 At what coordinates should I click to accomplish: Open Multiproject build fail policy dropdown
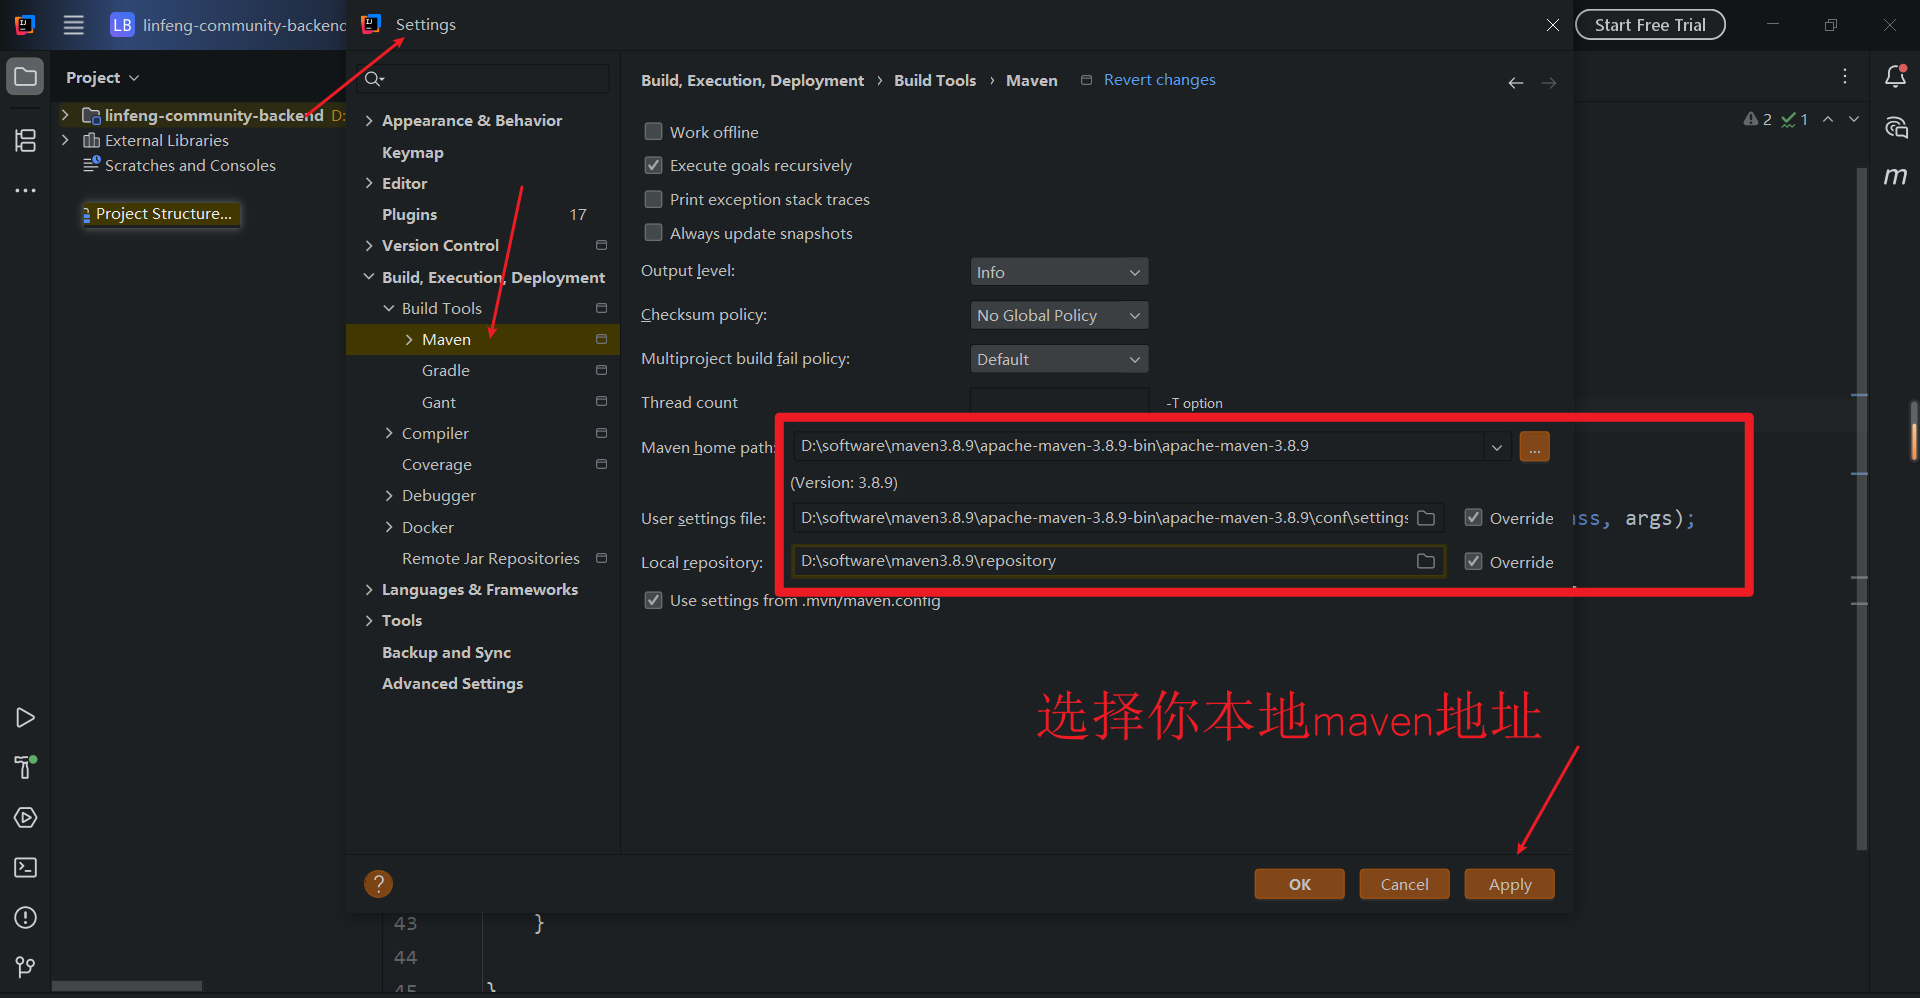[x=1059, y=359]
